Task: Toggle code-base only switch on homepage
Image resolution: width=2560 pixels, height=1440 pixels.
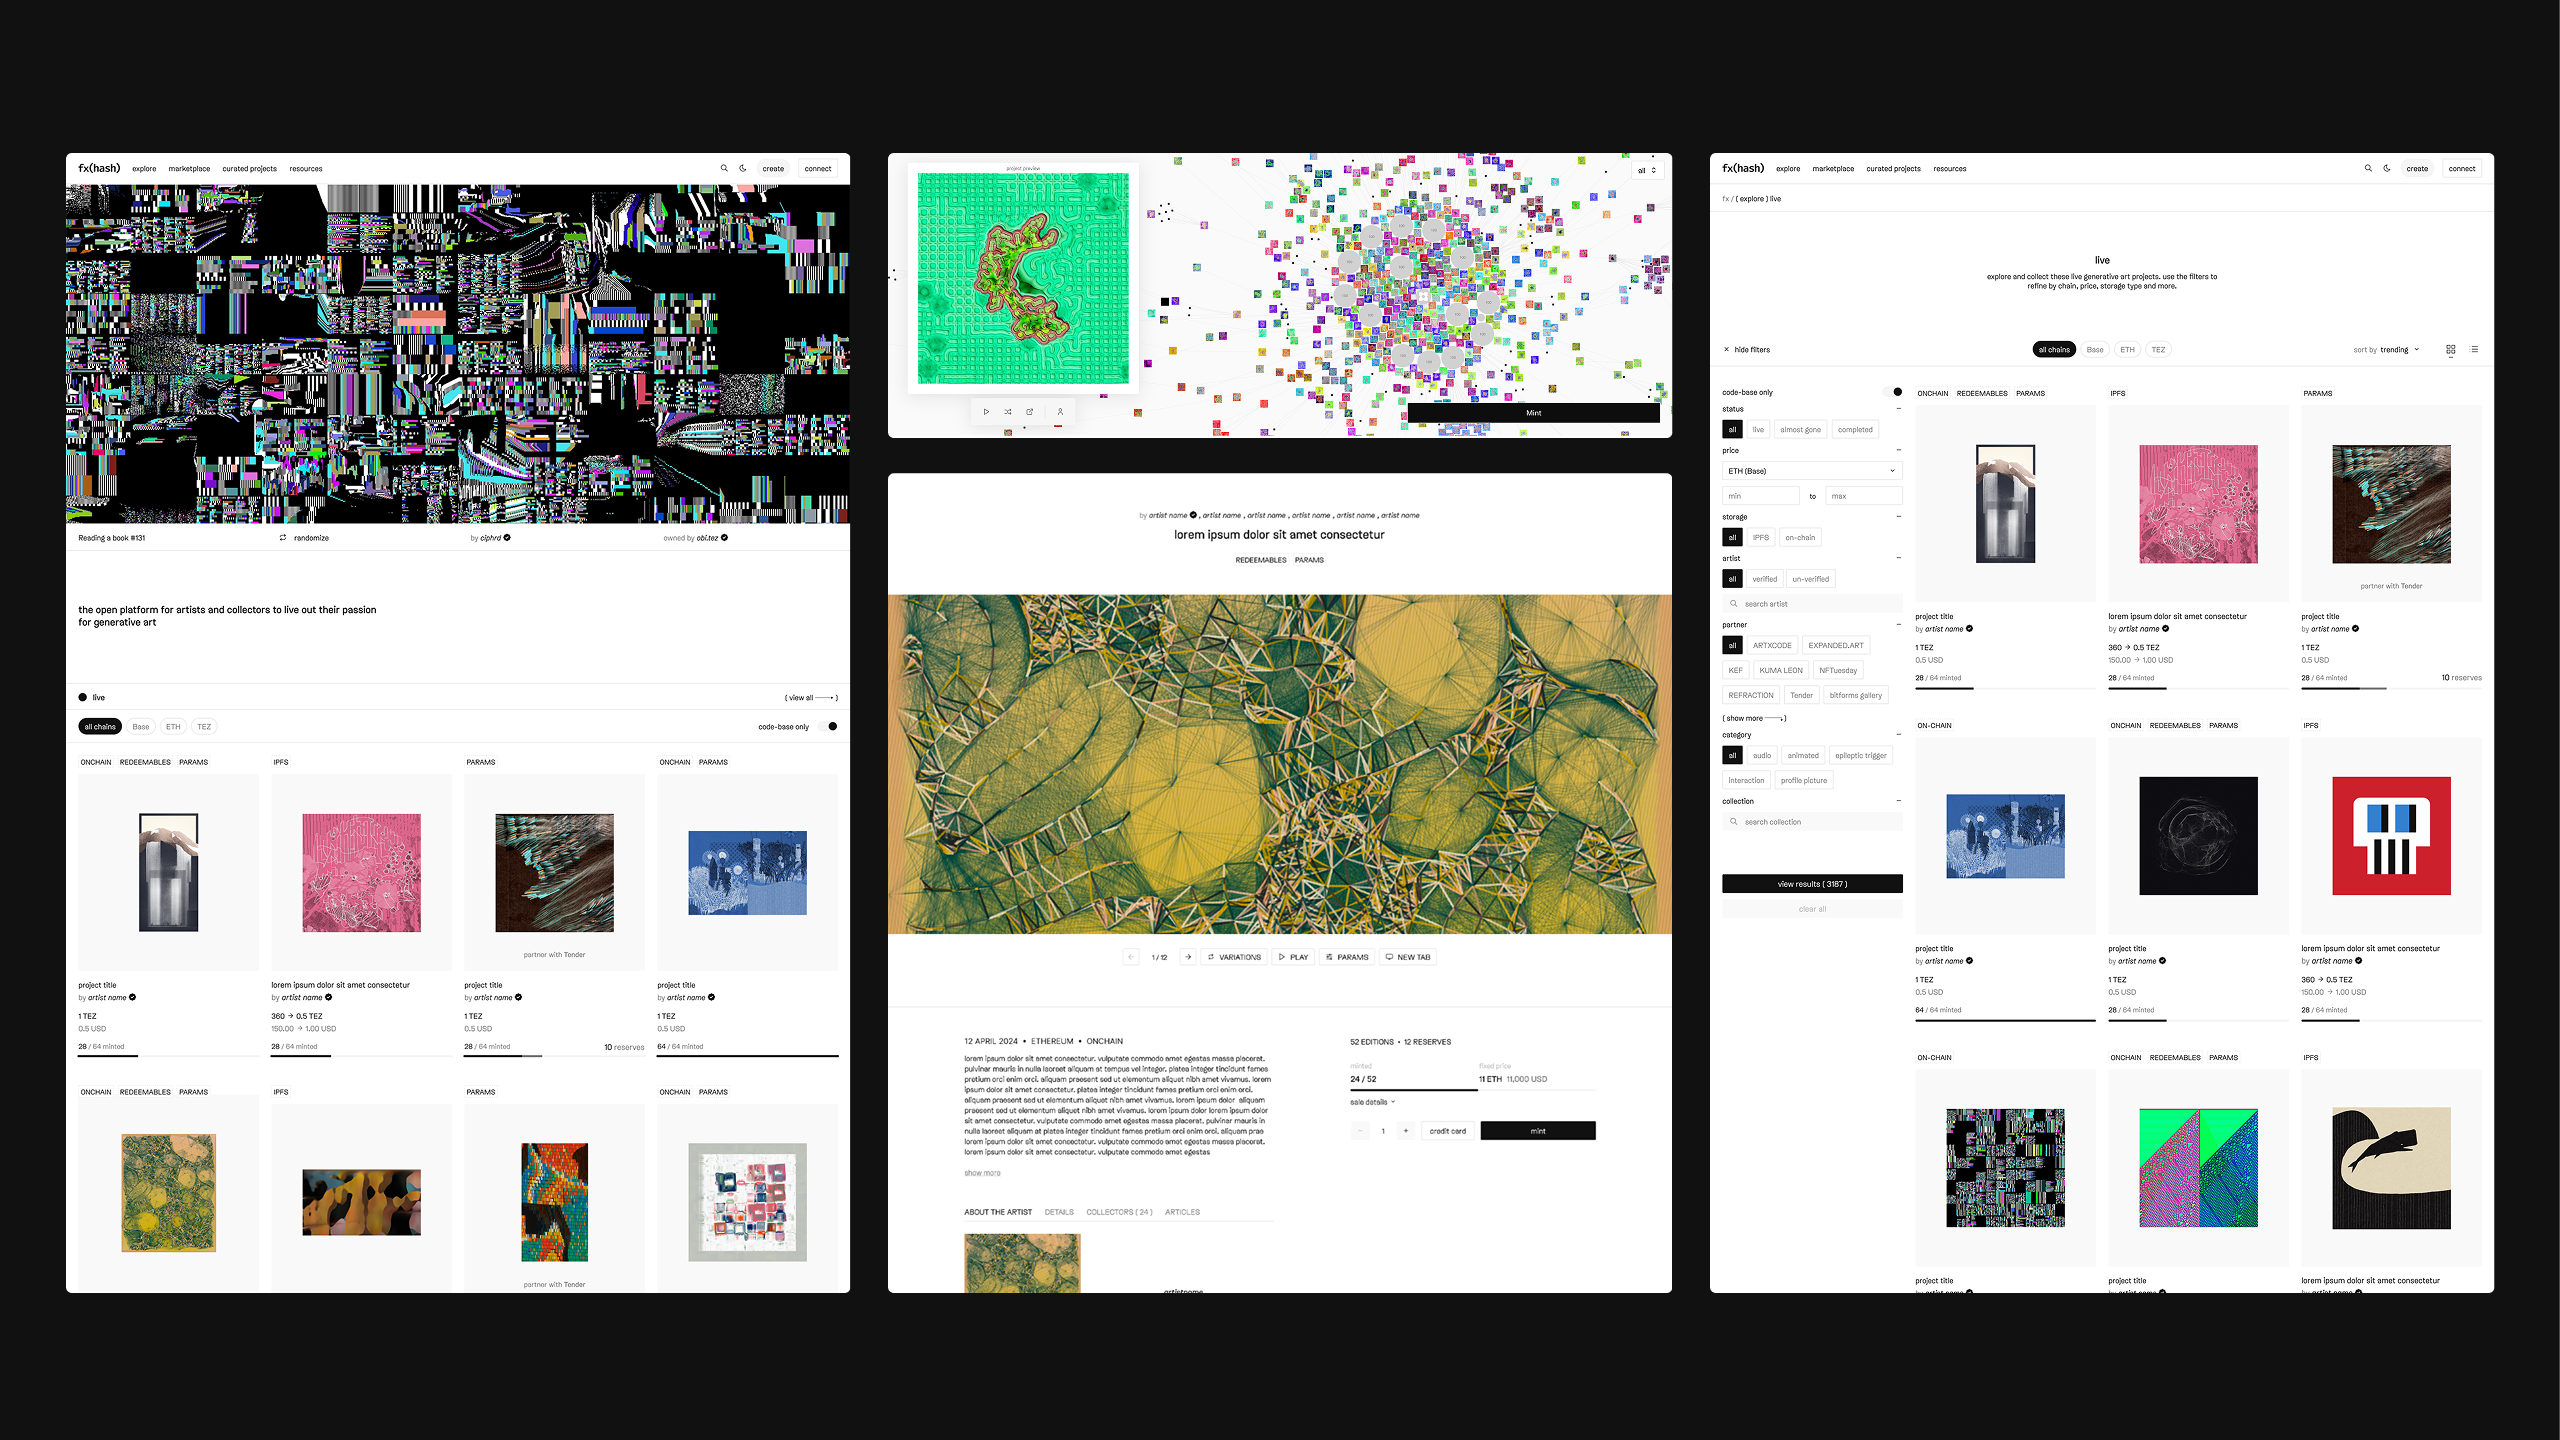Action: (829, 727)
